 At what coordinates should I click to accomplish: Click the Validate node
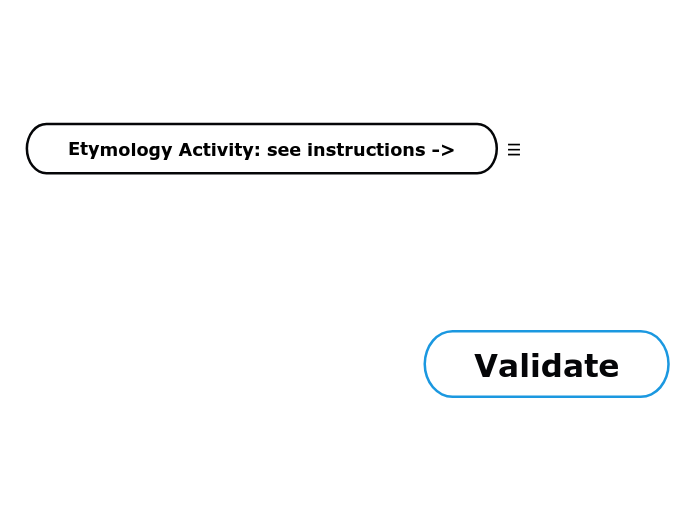click(546, 365)
